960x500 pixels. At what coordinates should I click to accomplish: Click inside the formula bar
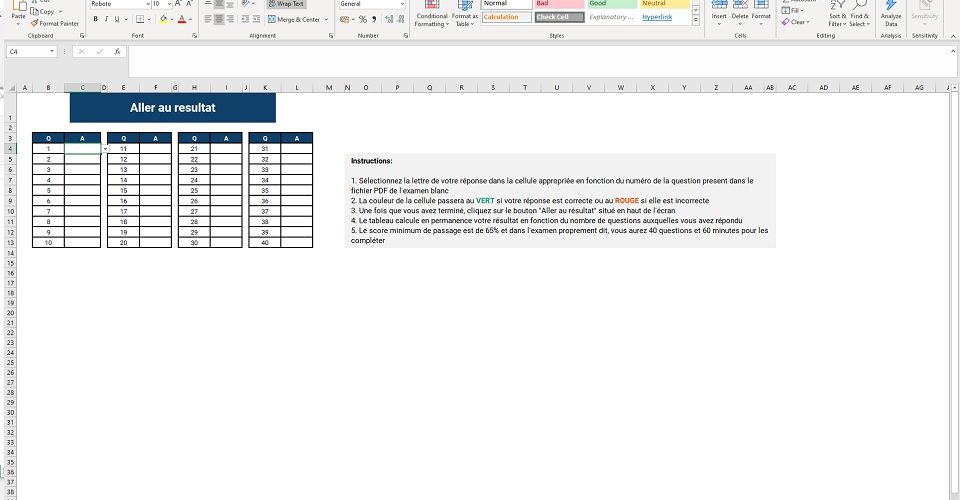pos(539,61)
